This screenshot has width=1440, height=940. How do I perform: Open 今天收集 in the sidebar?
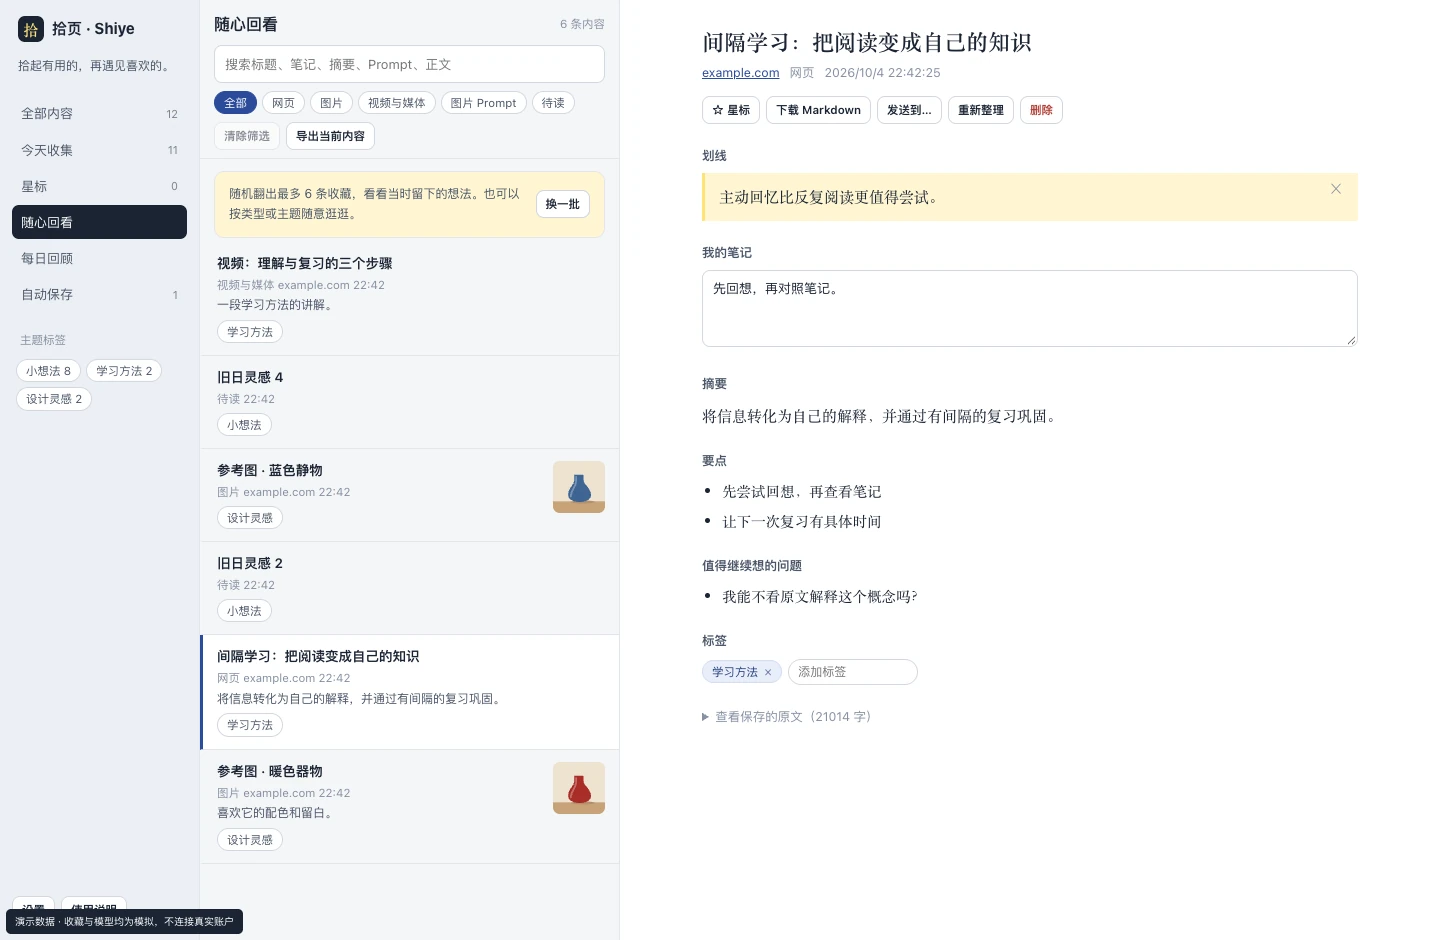[99, 150]
